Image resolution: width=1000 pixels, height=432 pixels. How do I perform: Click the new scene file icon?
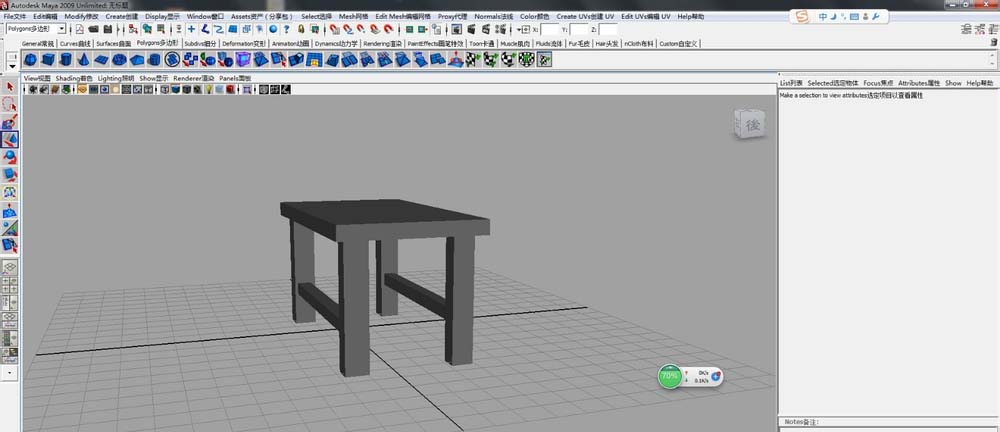coord(79,29)
